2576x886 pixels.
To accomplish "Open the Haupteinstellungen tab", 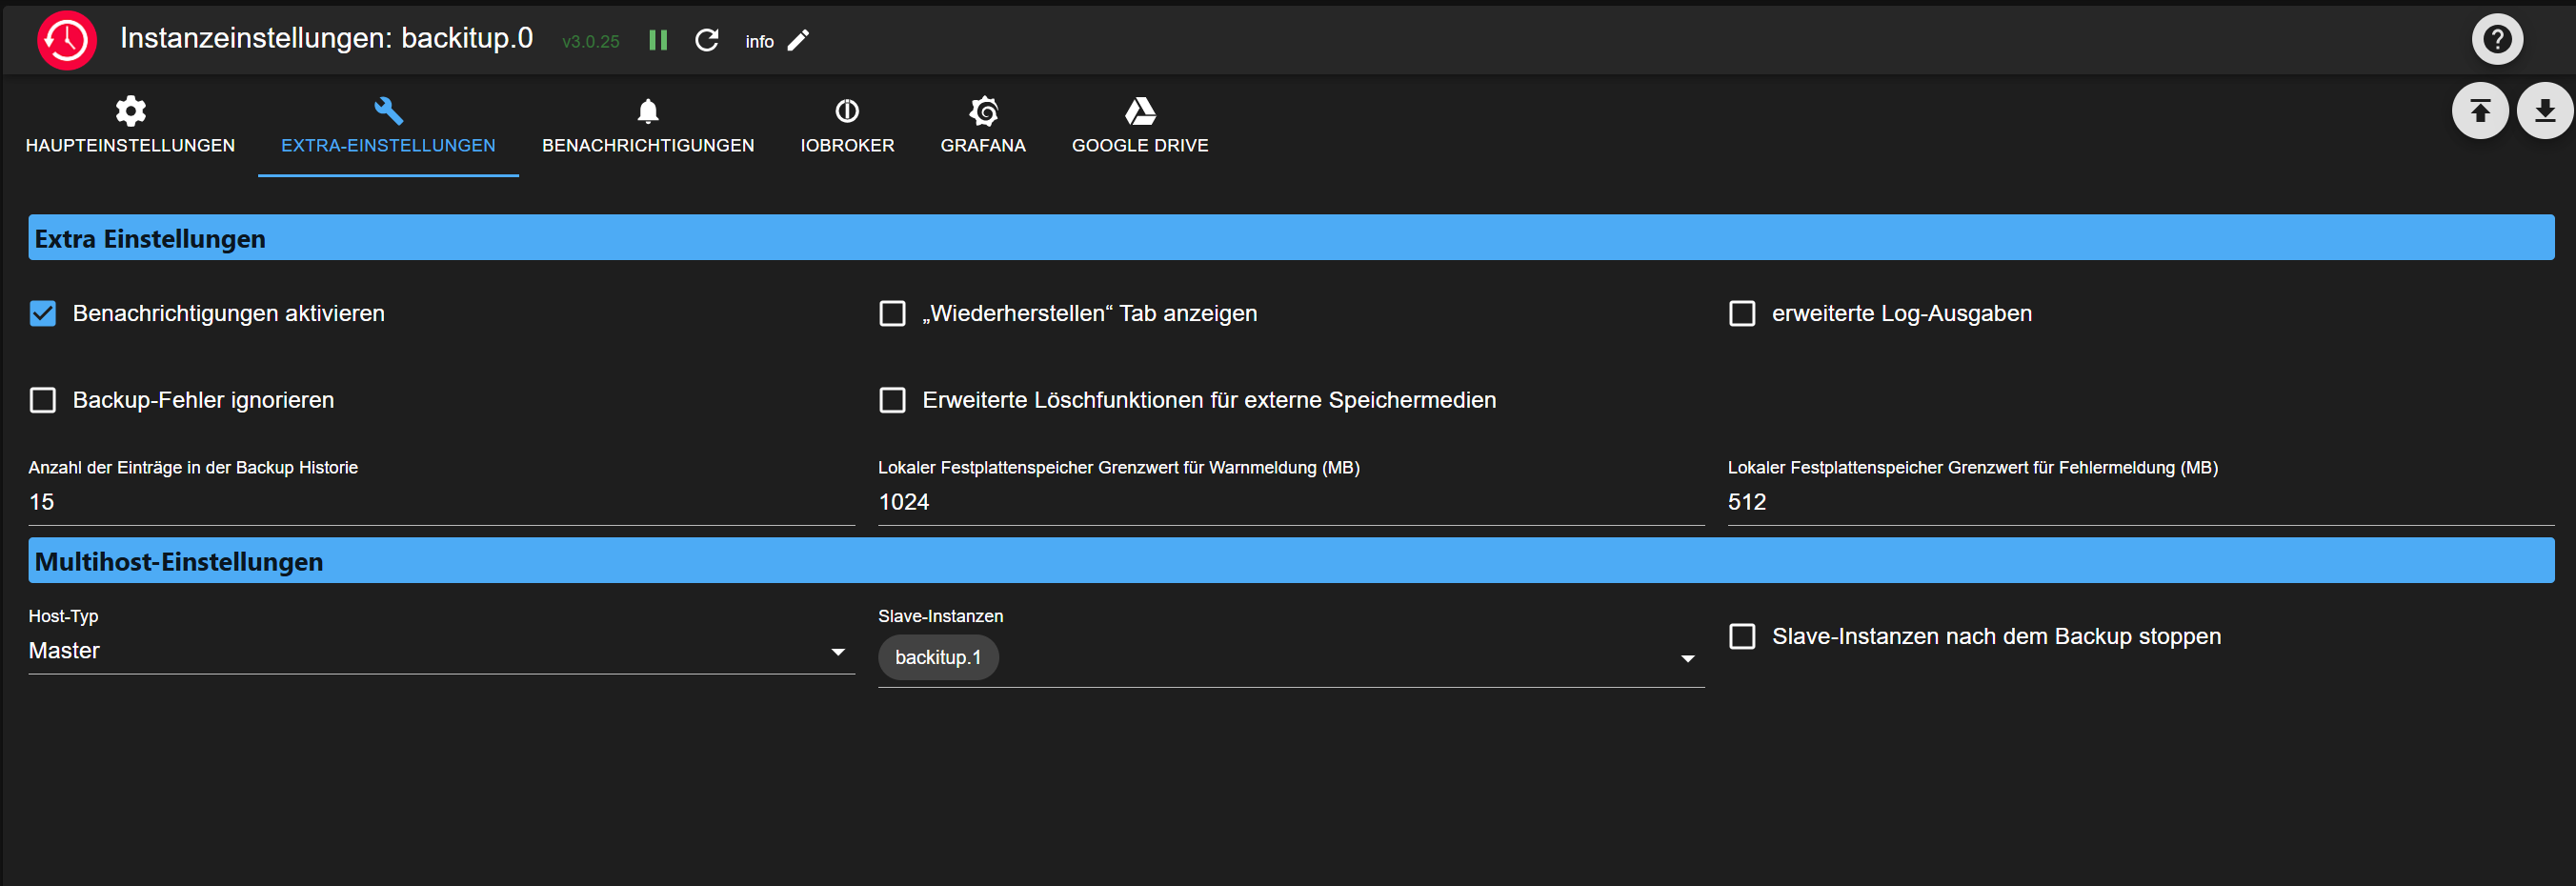I will point(130,126).
